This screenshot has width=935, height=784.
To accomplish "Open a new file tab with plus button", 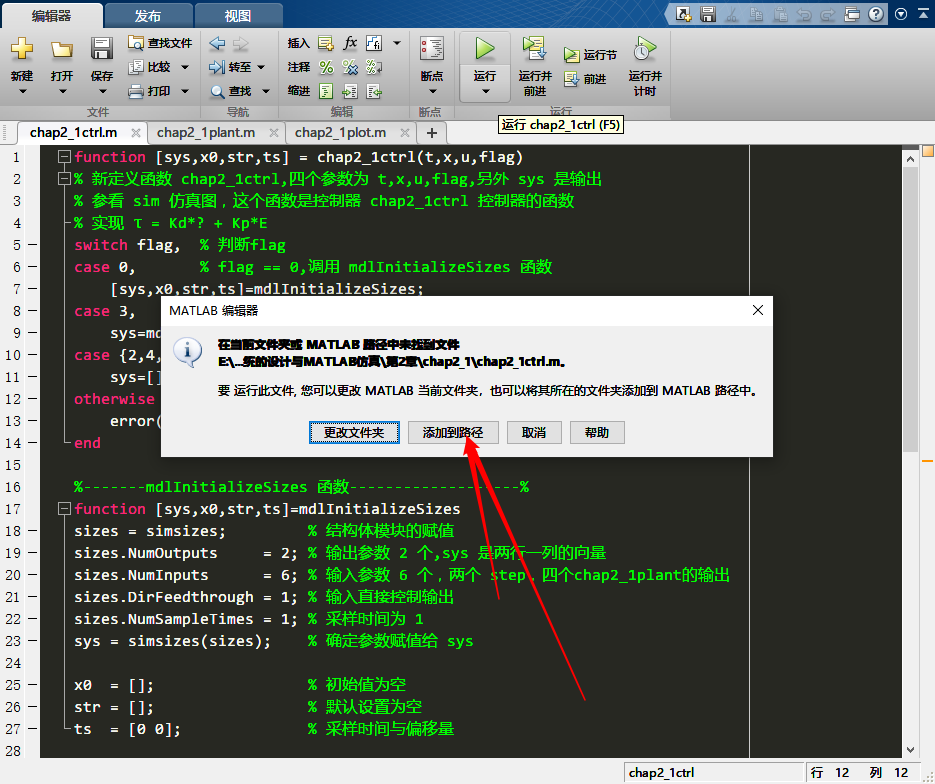I will (432, 133).
